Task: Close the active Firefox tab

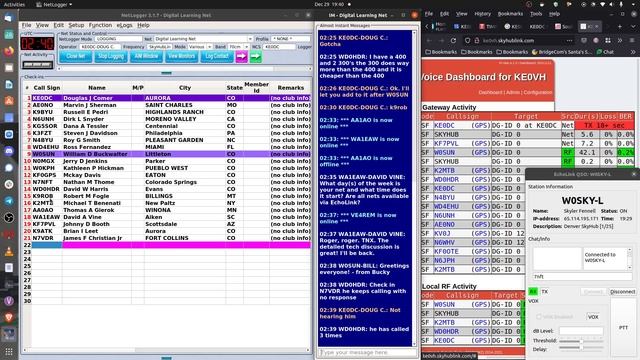Action: 596,26
